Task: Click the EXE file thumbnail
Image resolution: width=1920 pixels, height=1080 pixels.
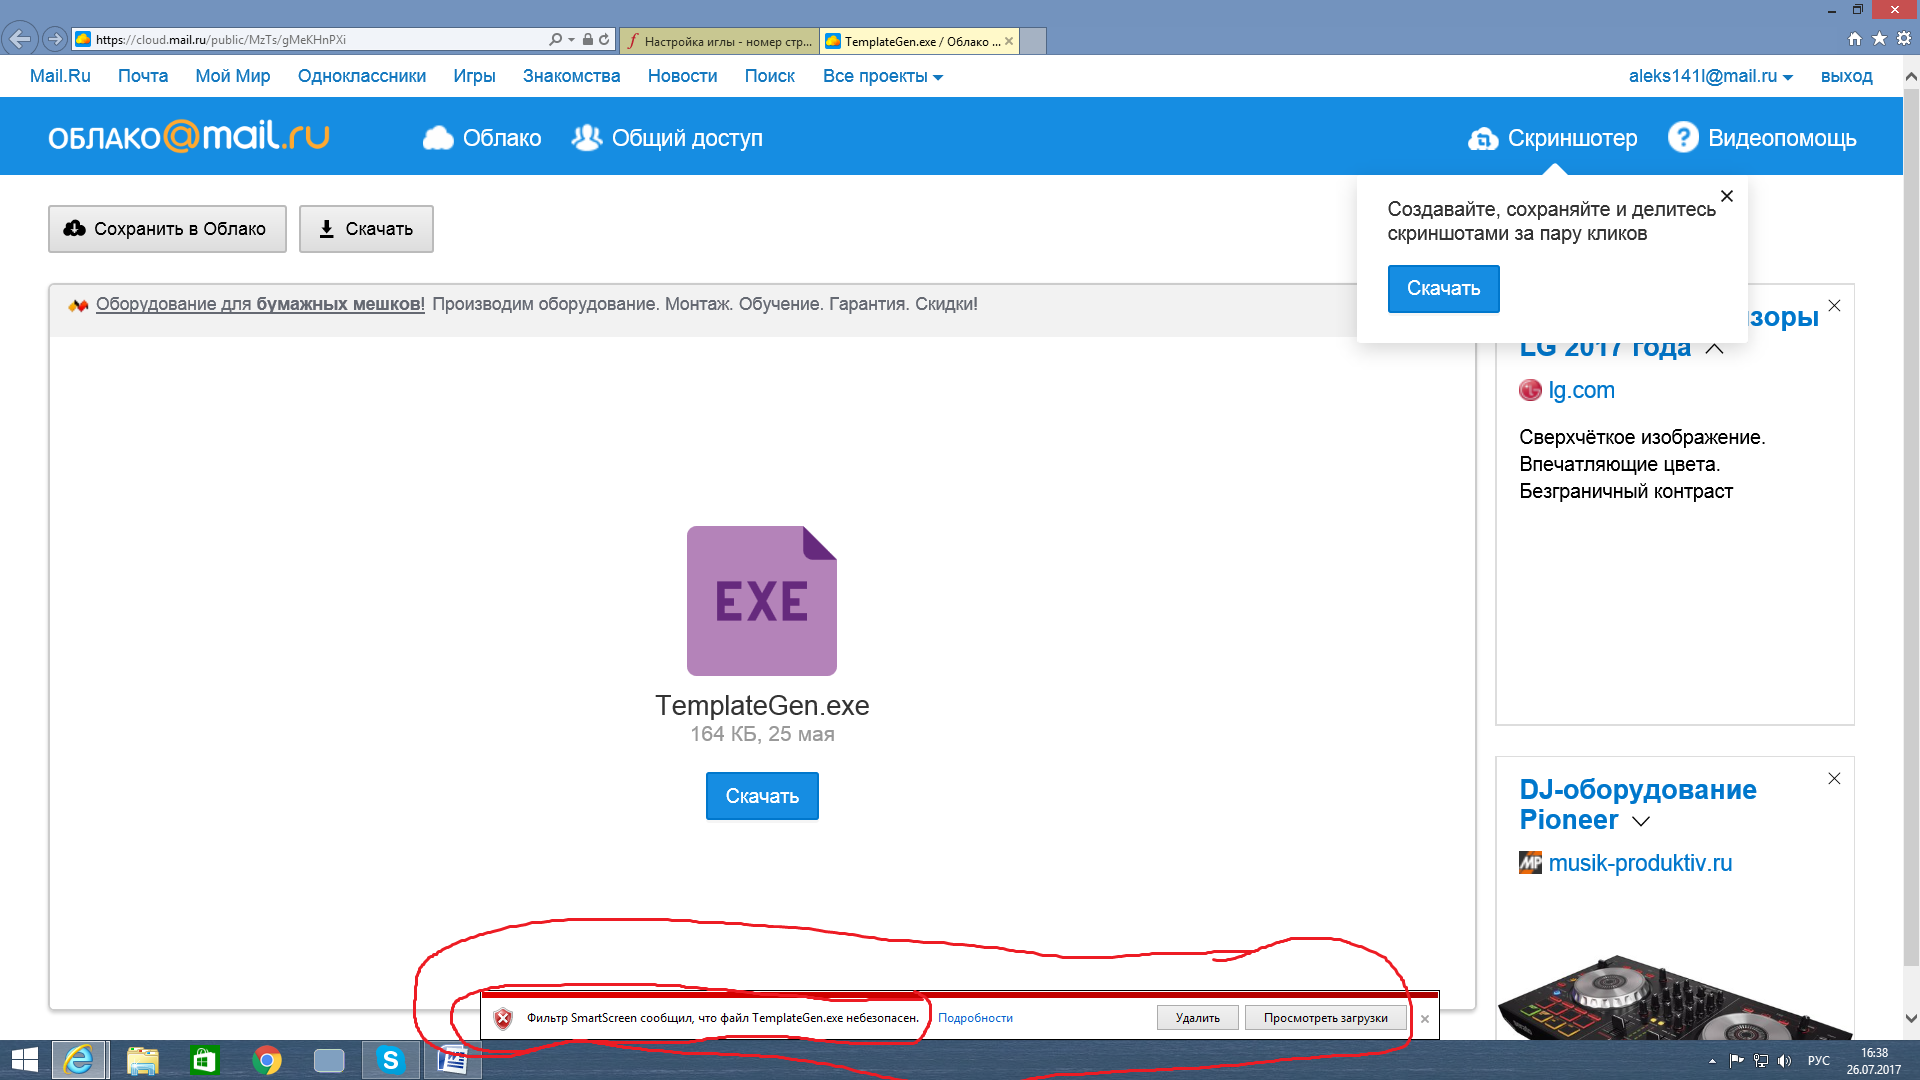Action: 761,601
